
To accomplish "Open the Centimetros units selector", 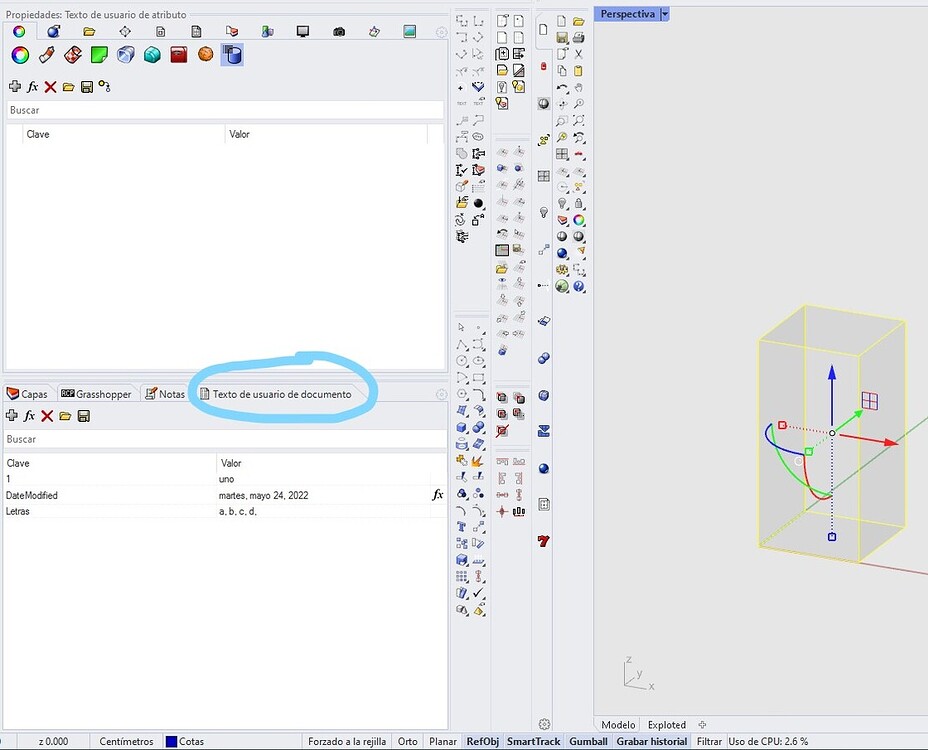I will (125, 741).
